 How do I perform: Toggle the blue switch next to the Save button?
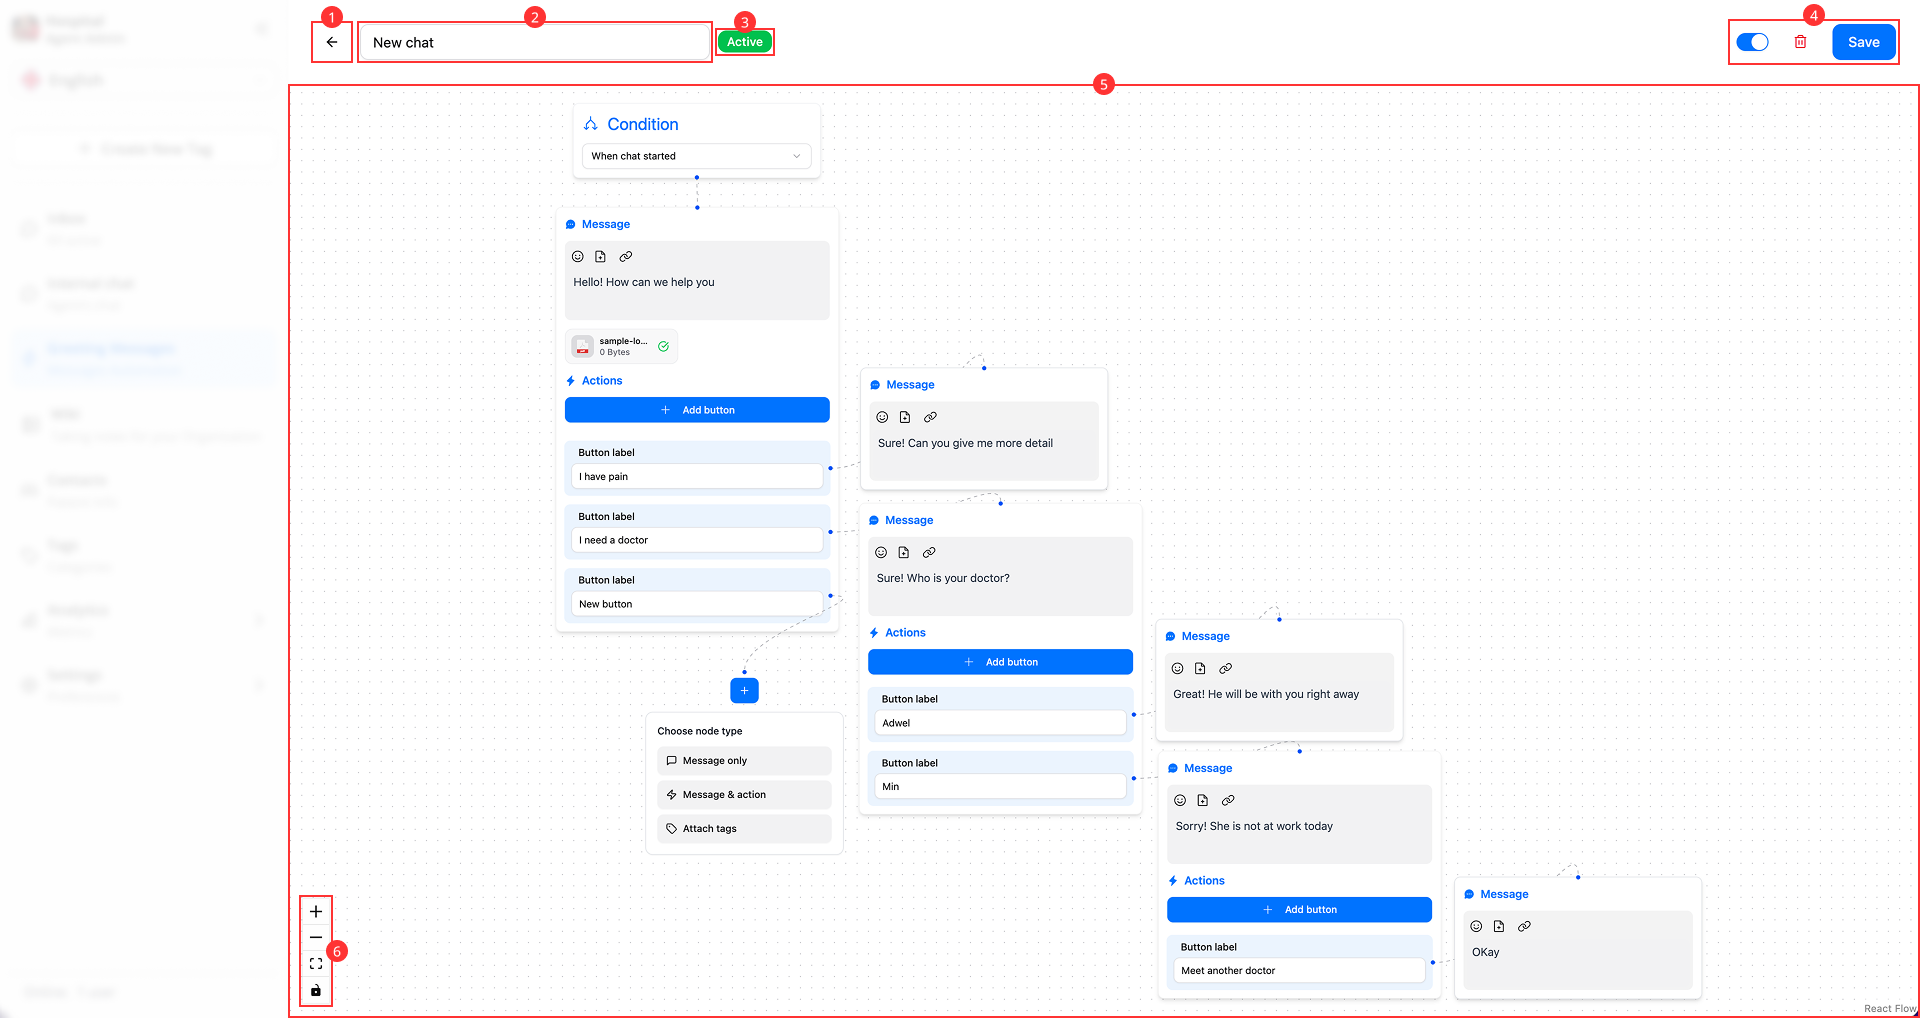pyautogui.click(x=1753, y=42)
